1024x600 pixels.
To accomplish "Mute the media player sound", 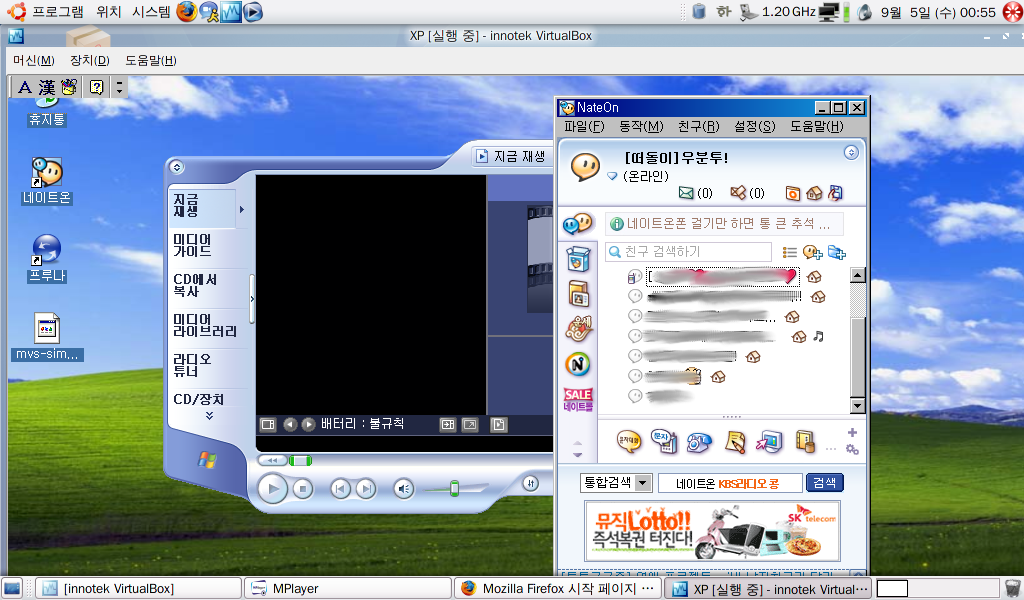I will (x=404, y=488).
